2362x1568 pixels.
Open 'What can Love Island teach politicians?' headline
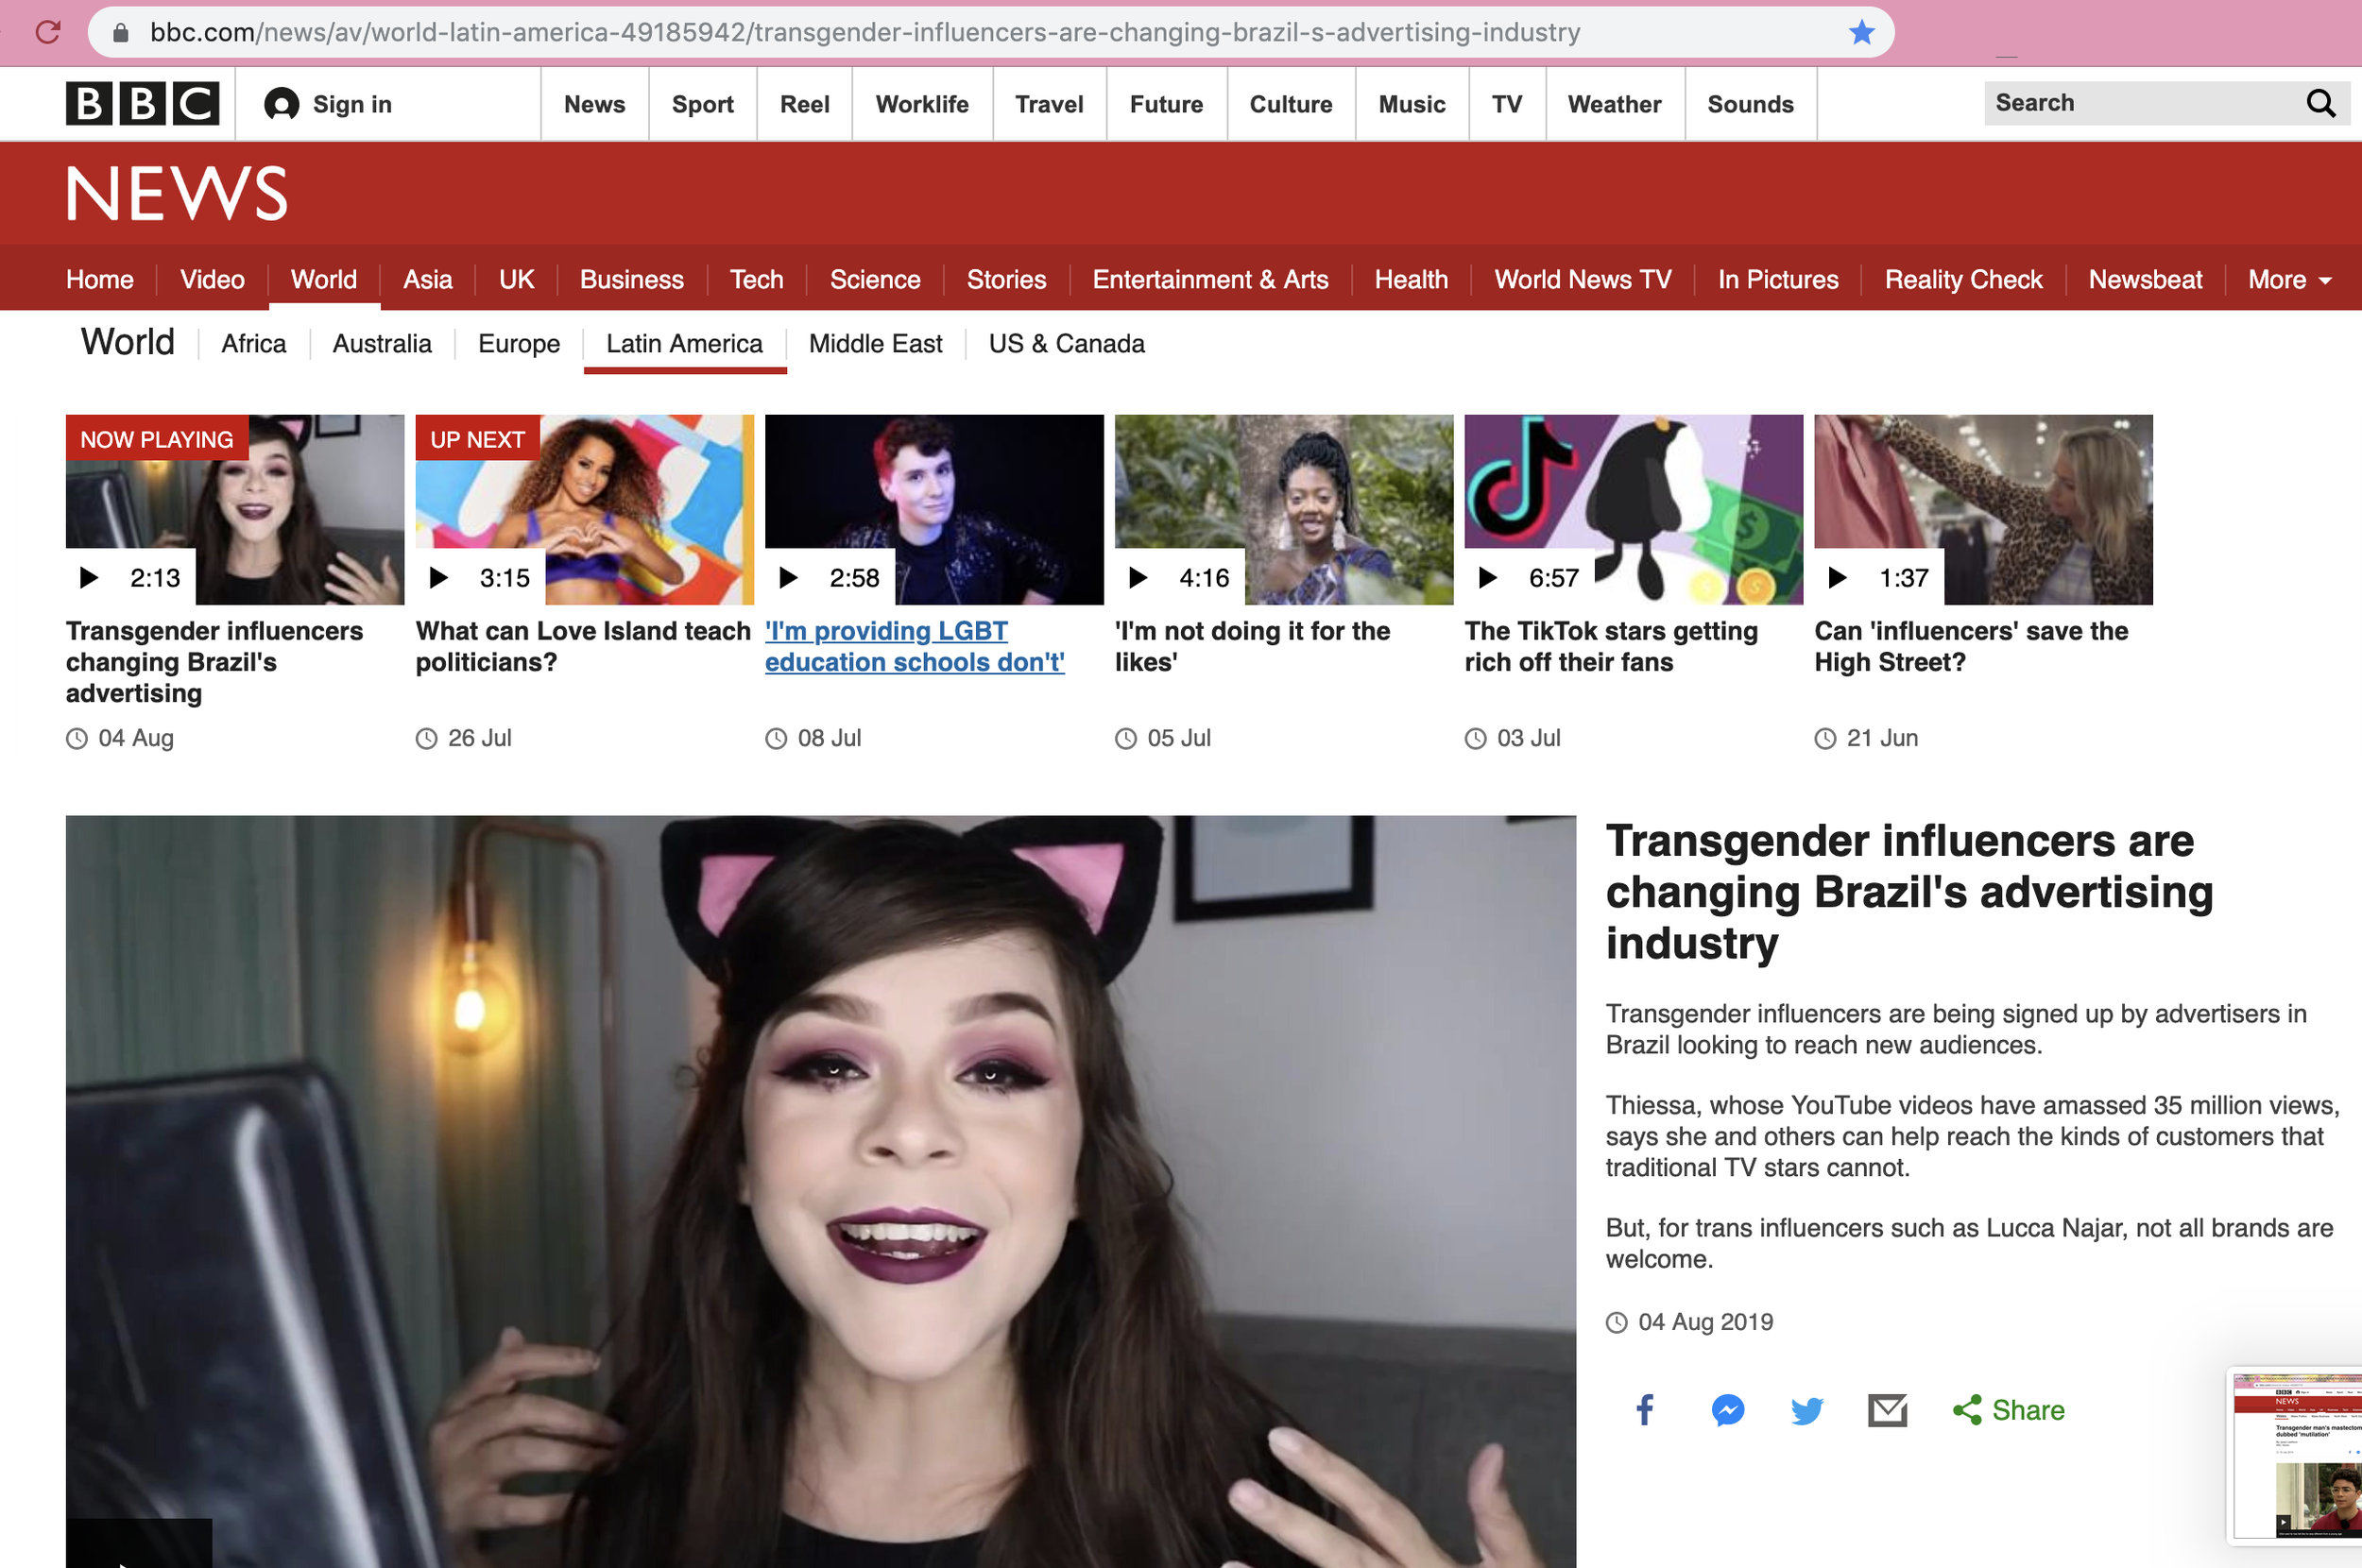[x=583, y=647]
